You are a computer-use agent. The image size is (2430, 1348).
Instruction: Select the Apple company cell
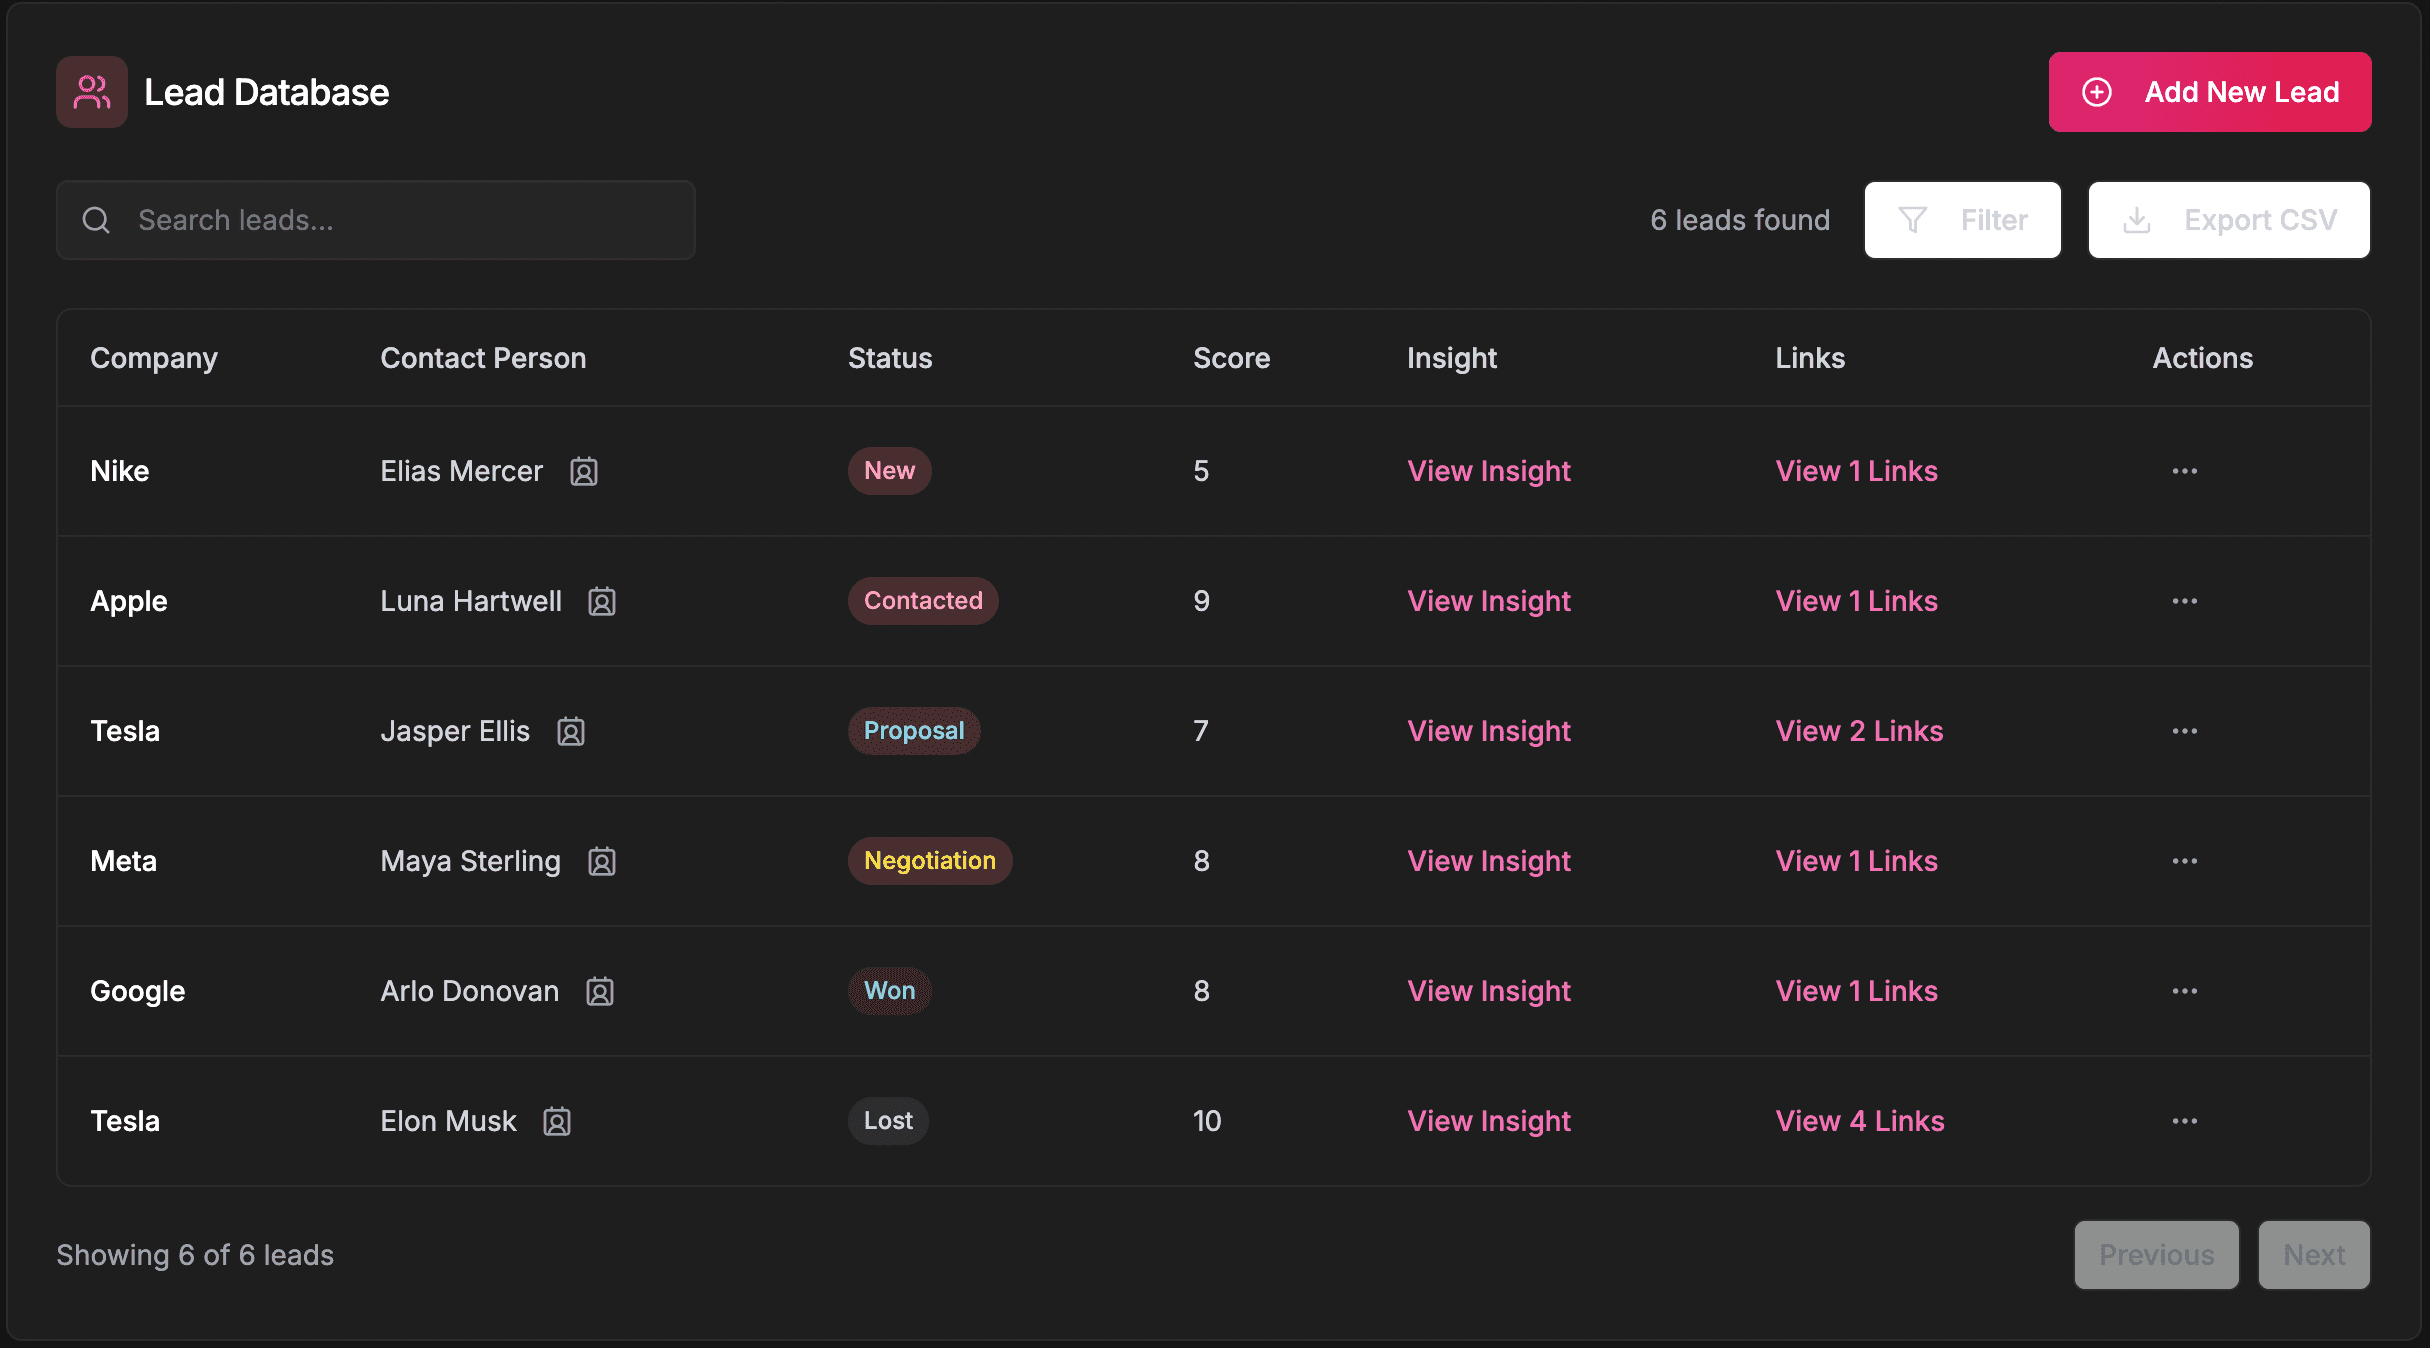coord(129,601)
